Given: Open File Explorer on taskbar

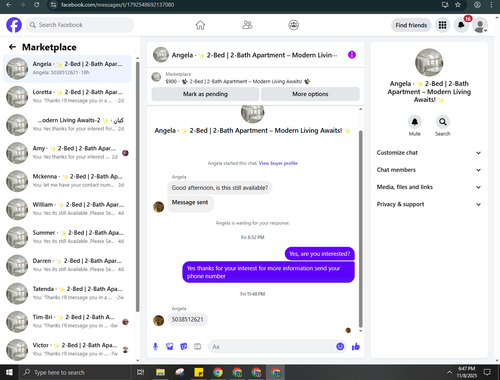Looking at the screenshot, I should pos(160,372).
